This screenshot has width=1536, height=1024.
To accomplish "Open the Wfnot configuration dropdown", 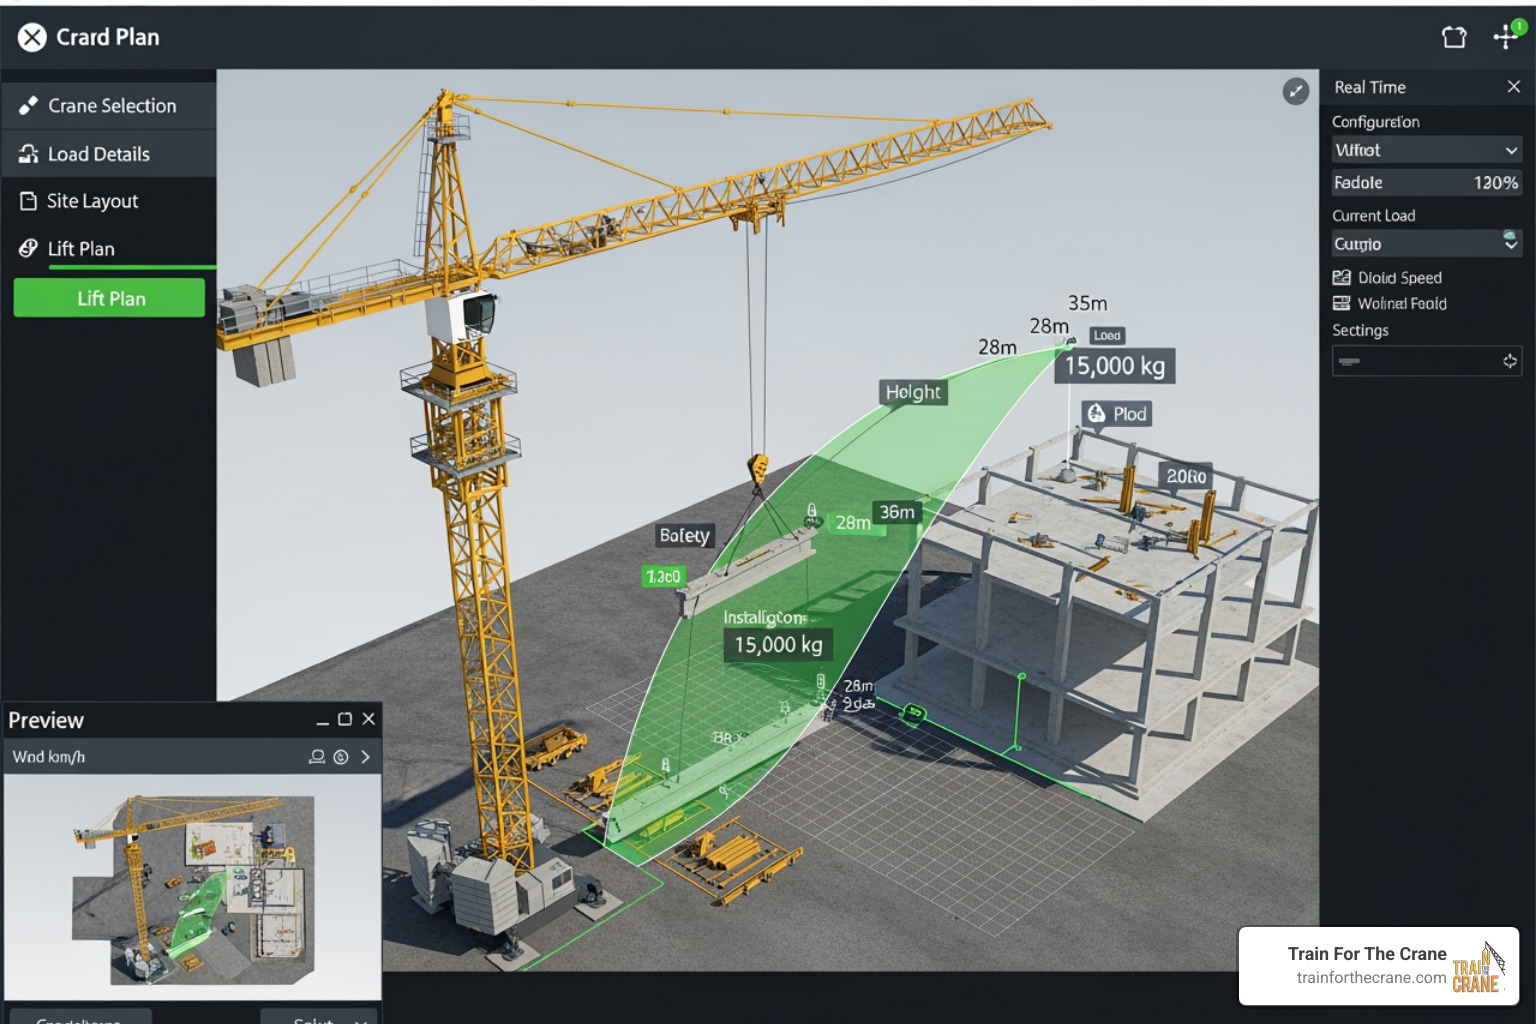I will 1425,149.
